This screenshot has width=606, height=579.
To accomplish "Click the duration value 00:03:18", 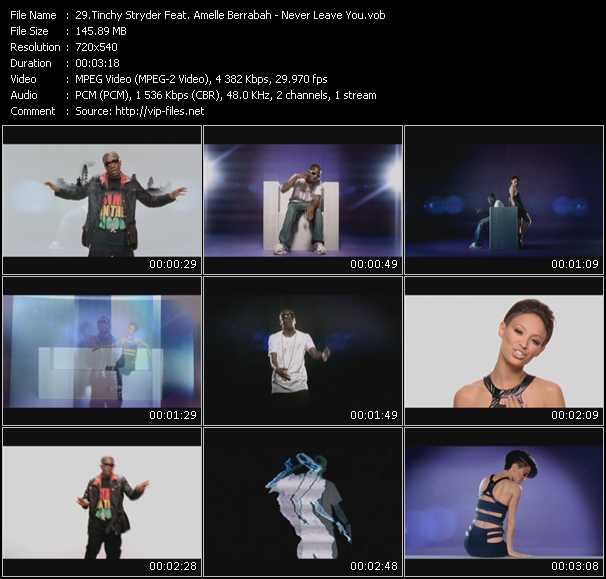I will click(x=97, y=63).
